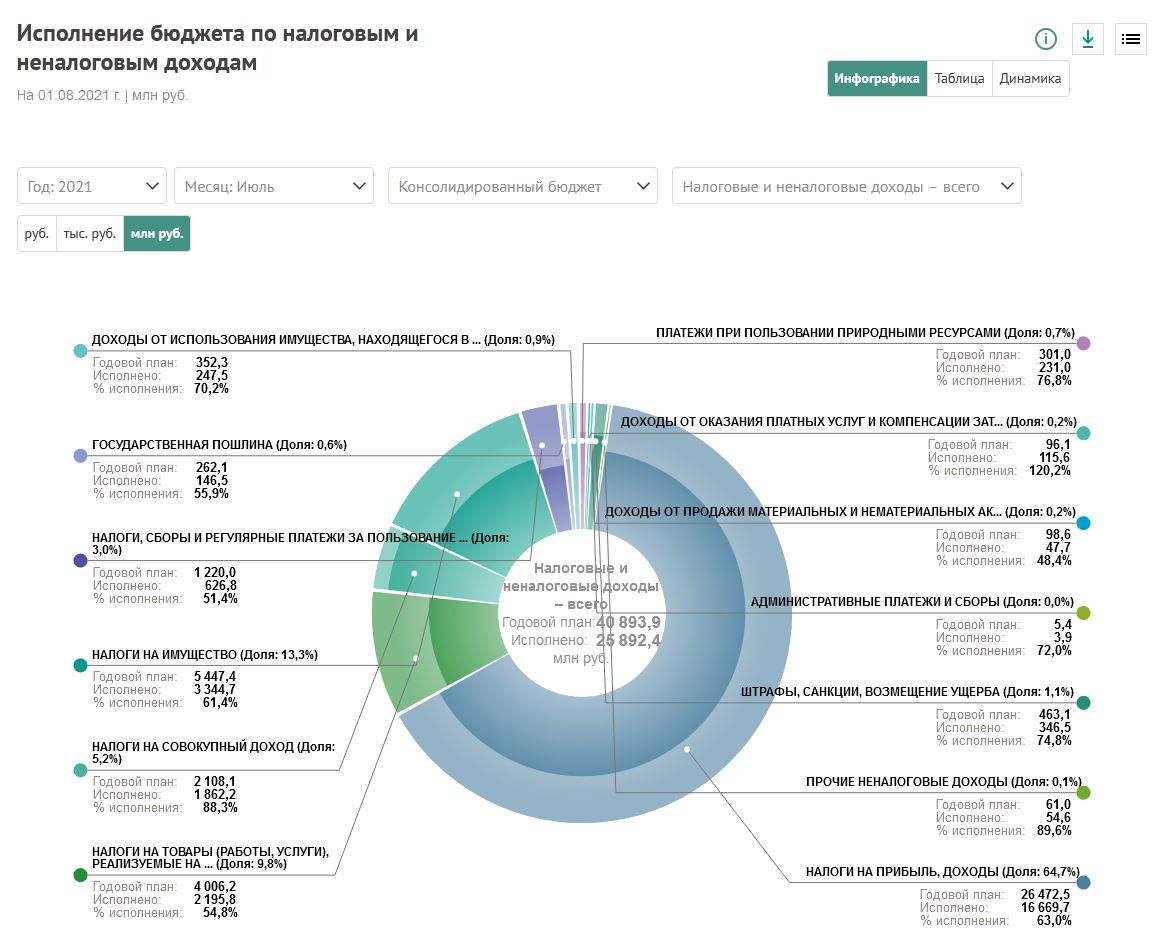Open the Динамика tab
The height and width of the screenshot is (941, 1161).
click(x=1030, y=78)
